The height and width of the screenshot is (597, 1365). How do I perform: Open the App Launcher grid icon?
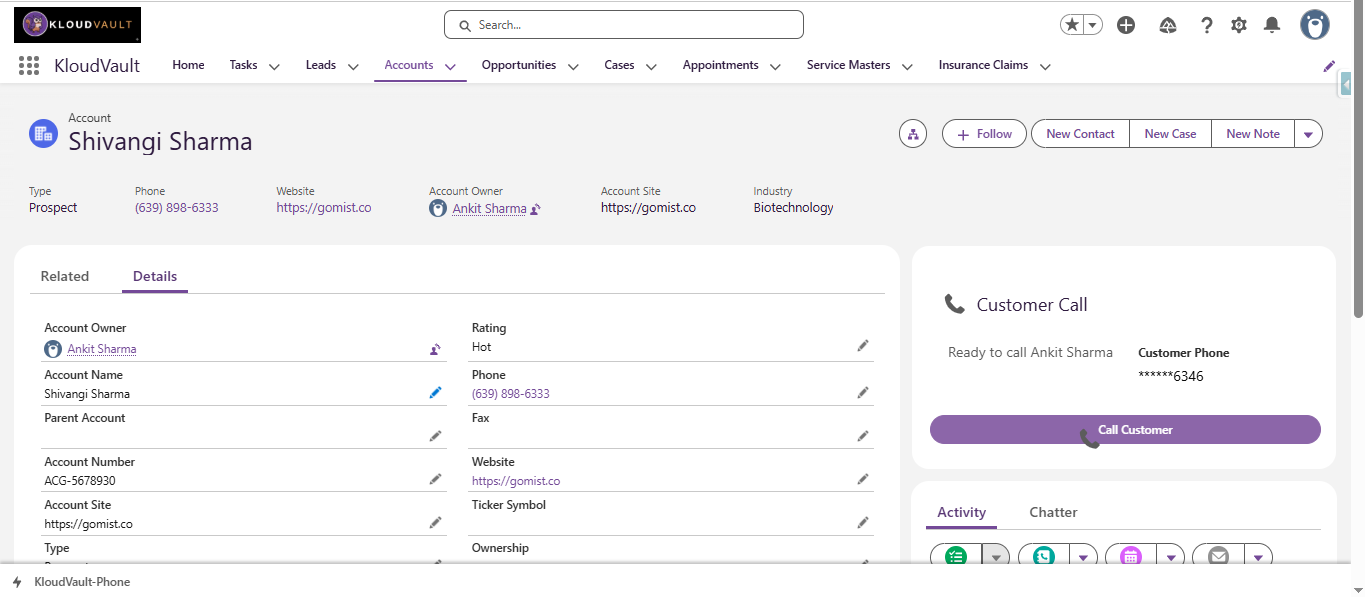tap(29, 66)
